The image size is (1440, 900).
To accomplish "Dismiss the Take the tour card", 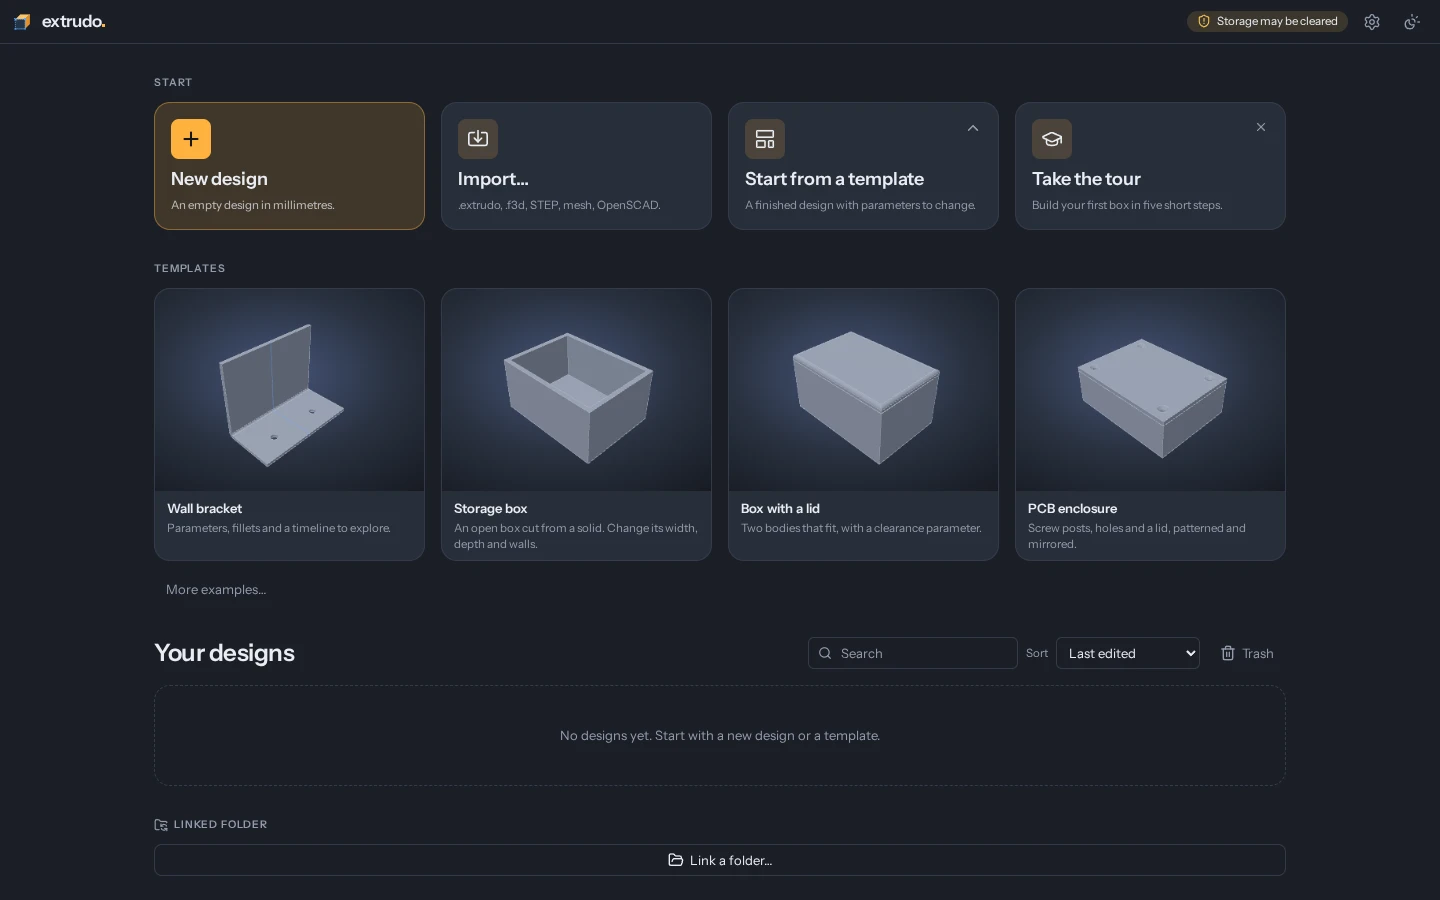I will [x=1261, y=127].
